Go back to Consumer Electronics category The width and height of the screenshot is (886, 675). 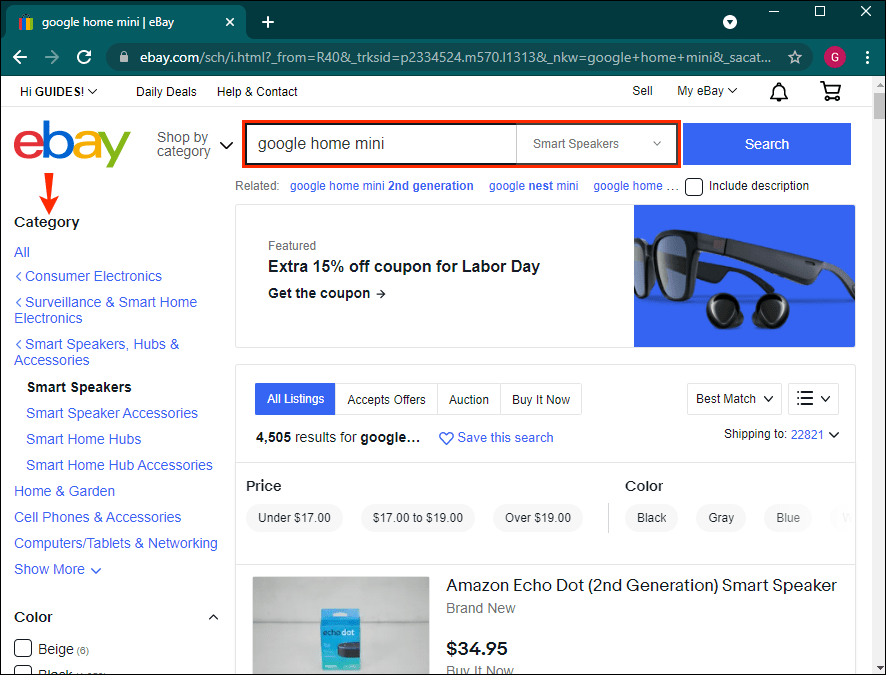pyautogui.click(x=88, y=276)
